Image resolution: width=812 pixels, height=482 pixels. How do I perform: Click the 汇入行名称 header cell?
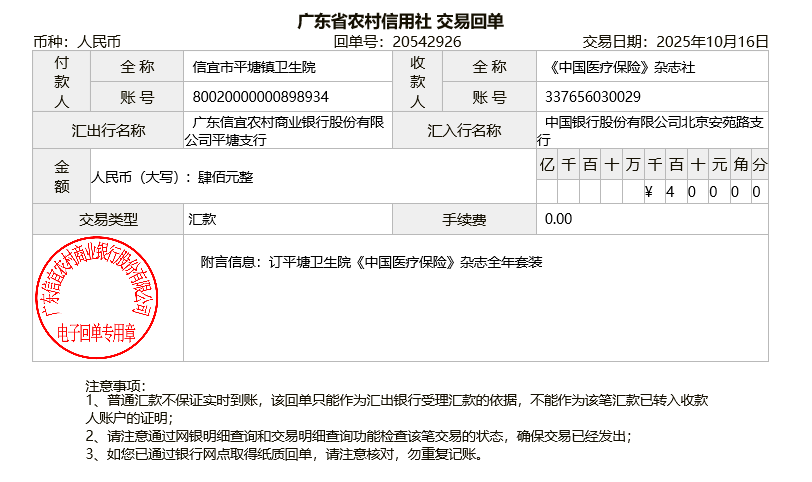[x=464, y=131]
